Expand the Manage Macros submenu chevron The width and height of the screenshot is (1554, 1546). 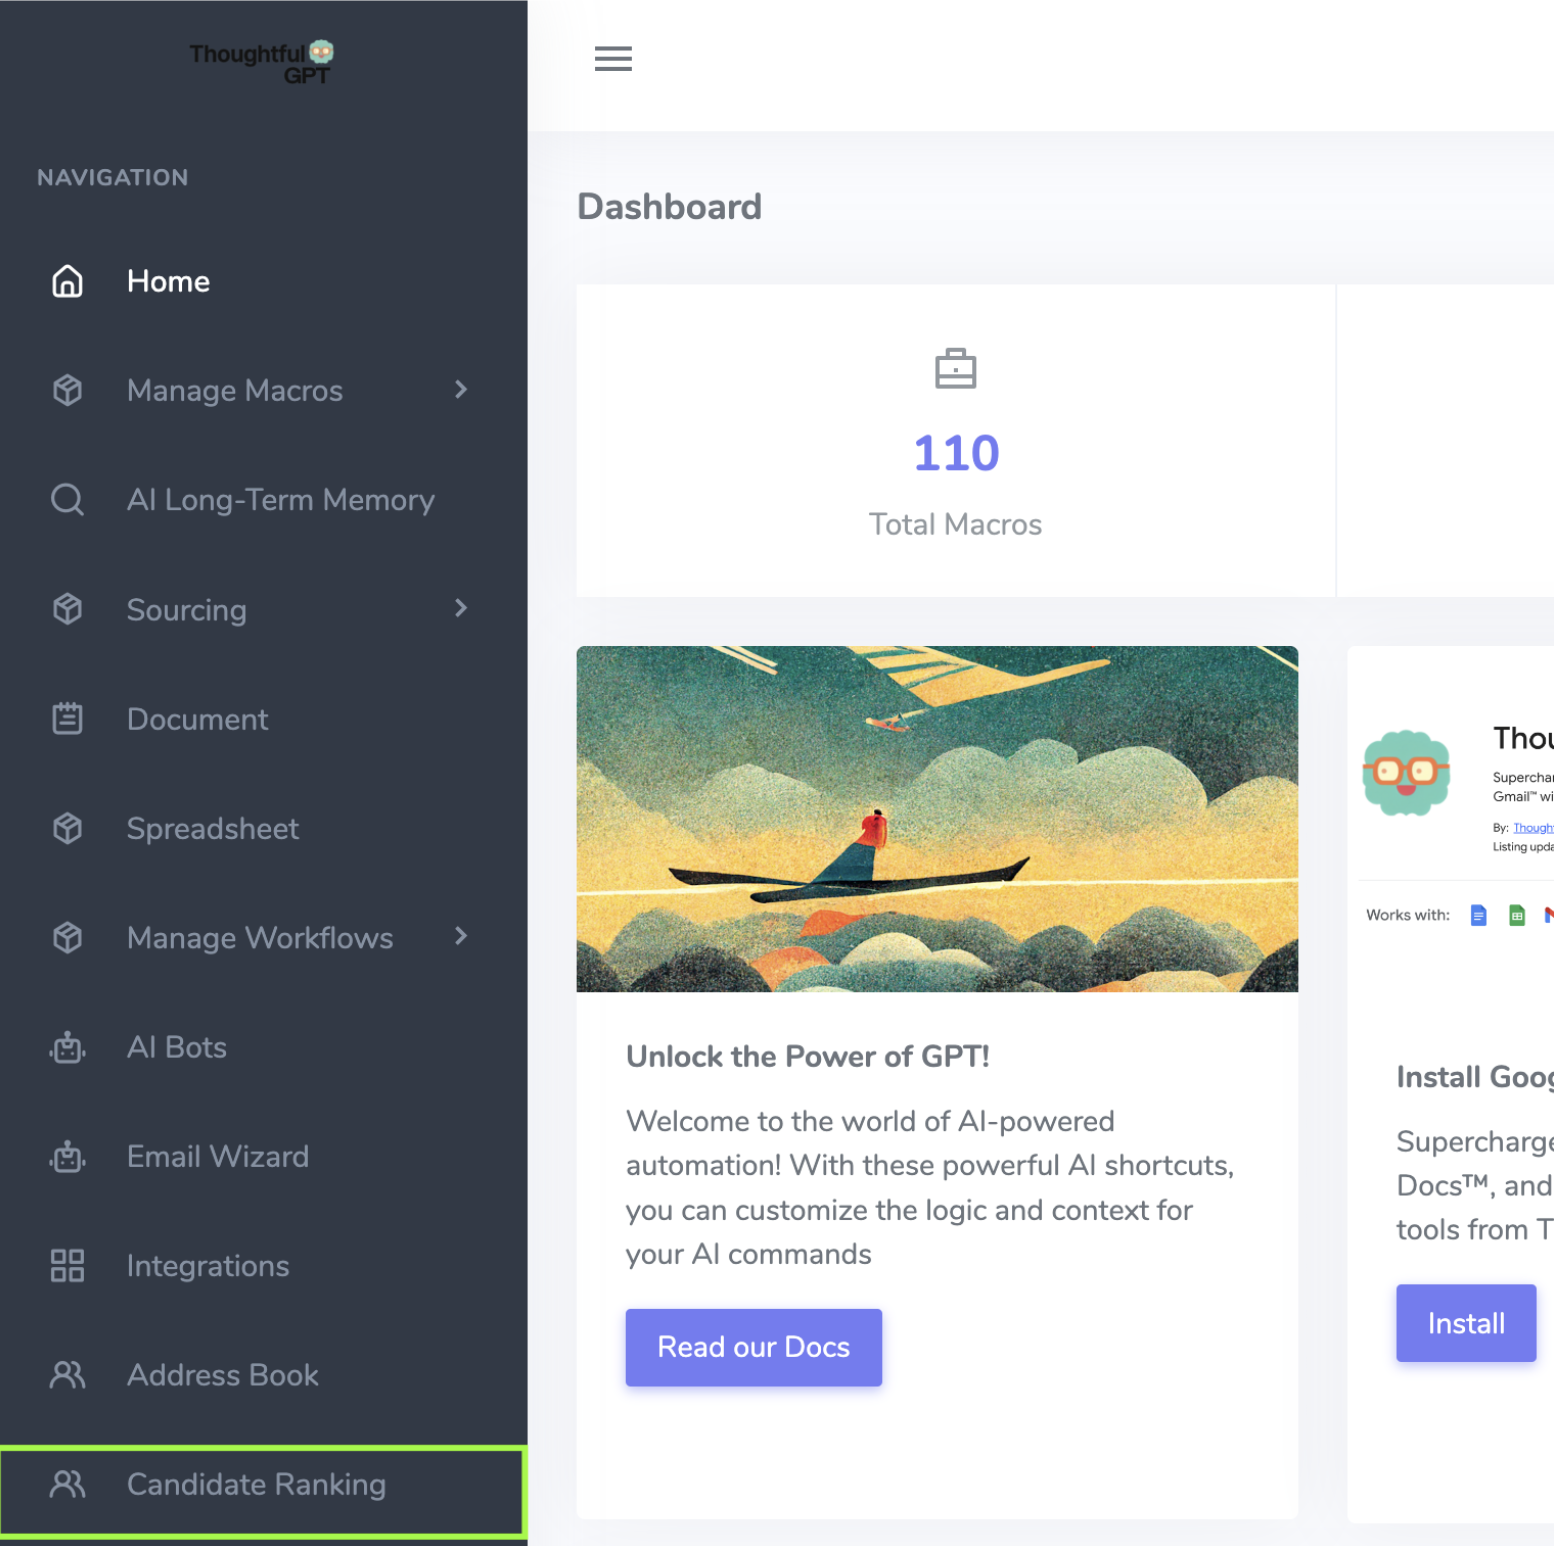(461, 390)
